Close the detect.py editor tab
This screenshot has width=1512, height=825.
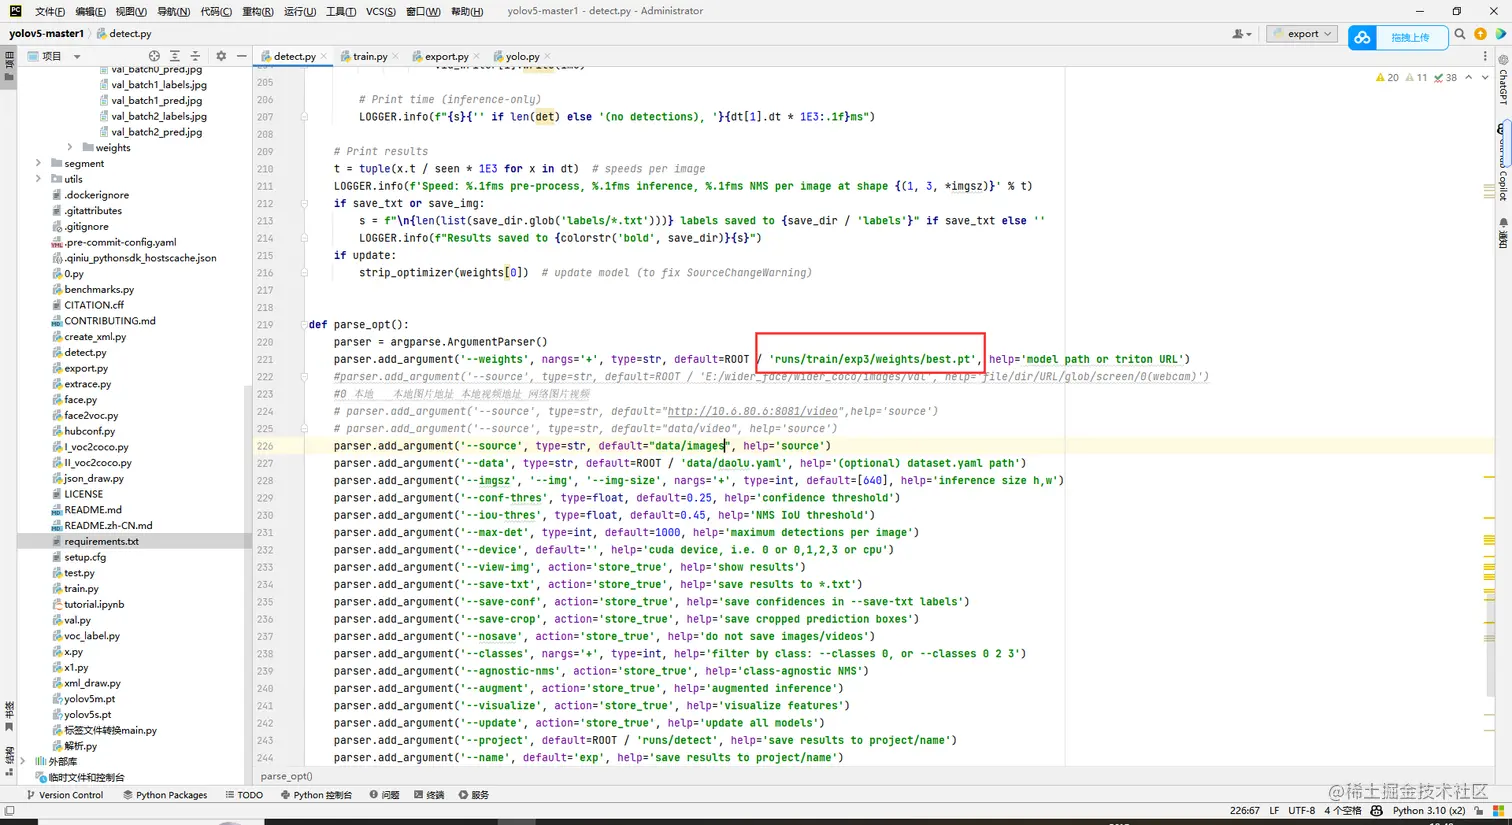pyautogui.click(x=325, y=57)
